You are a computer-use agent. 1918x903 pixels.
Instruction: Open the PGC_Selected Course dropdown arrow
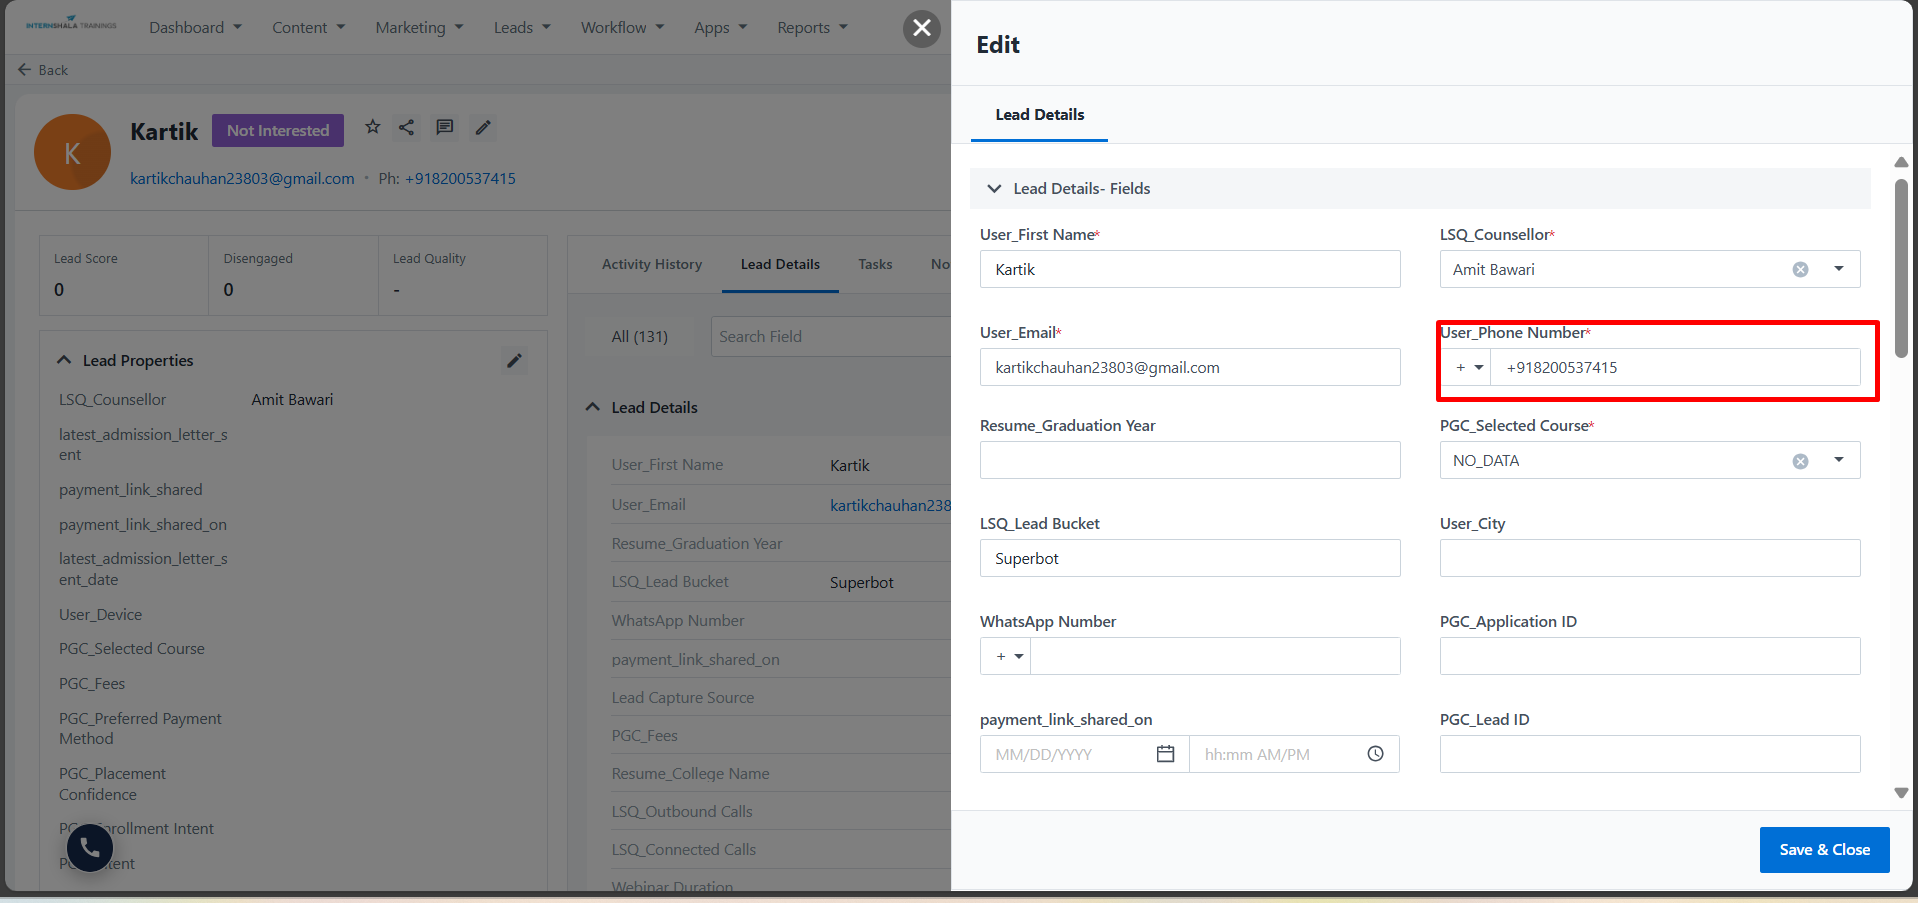[1838, 460]
